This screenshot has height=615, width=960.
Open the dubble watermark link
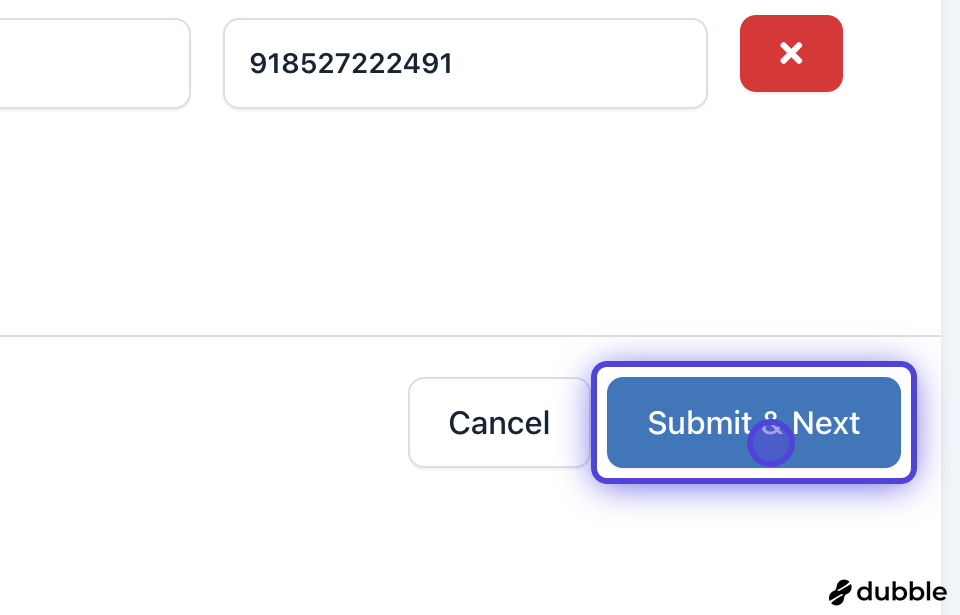point(888,592)
